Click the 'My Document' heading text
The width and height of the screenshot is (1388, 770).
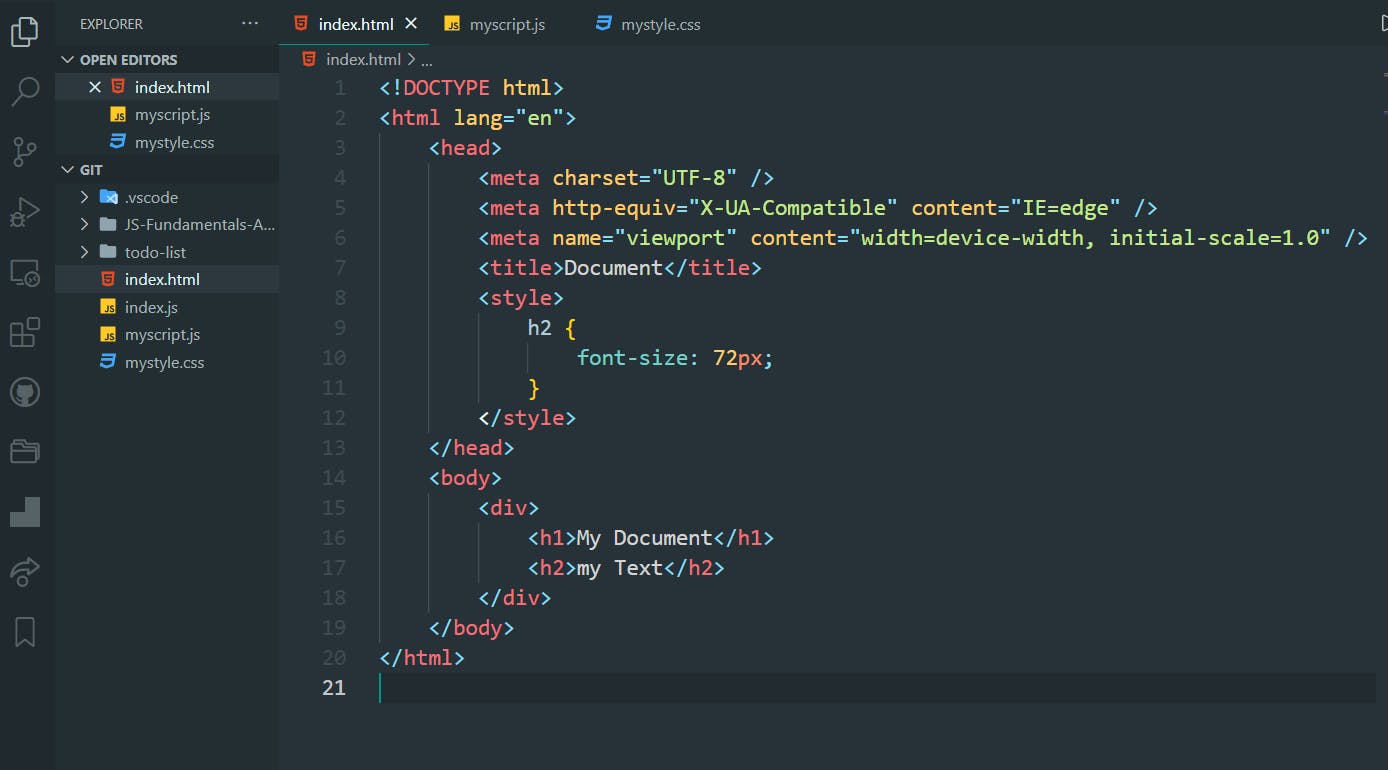(x=644, y=538)
